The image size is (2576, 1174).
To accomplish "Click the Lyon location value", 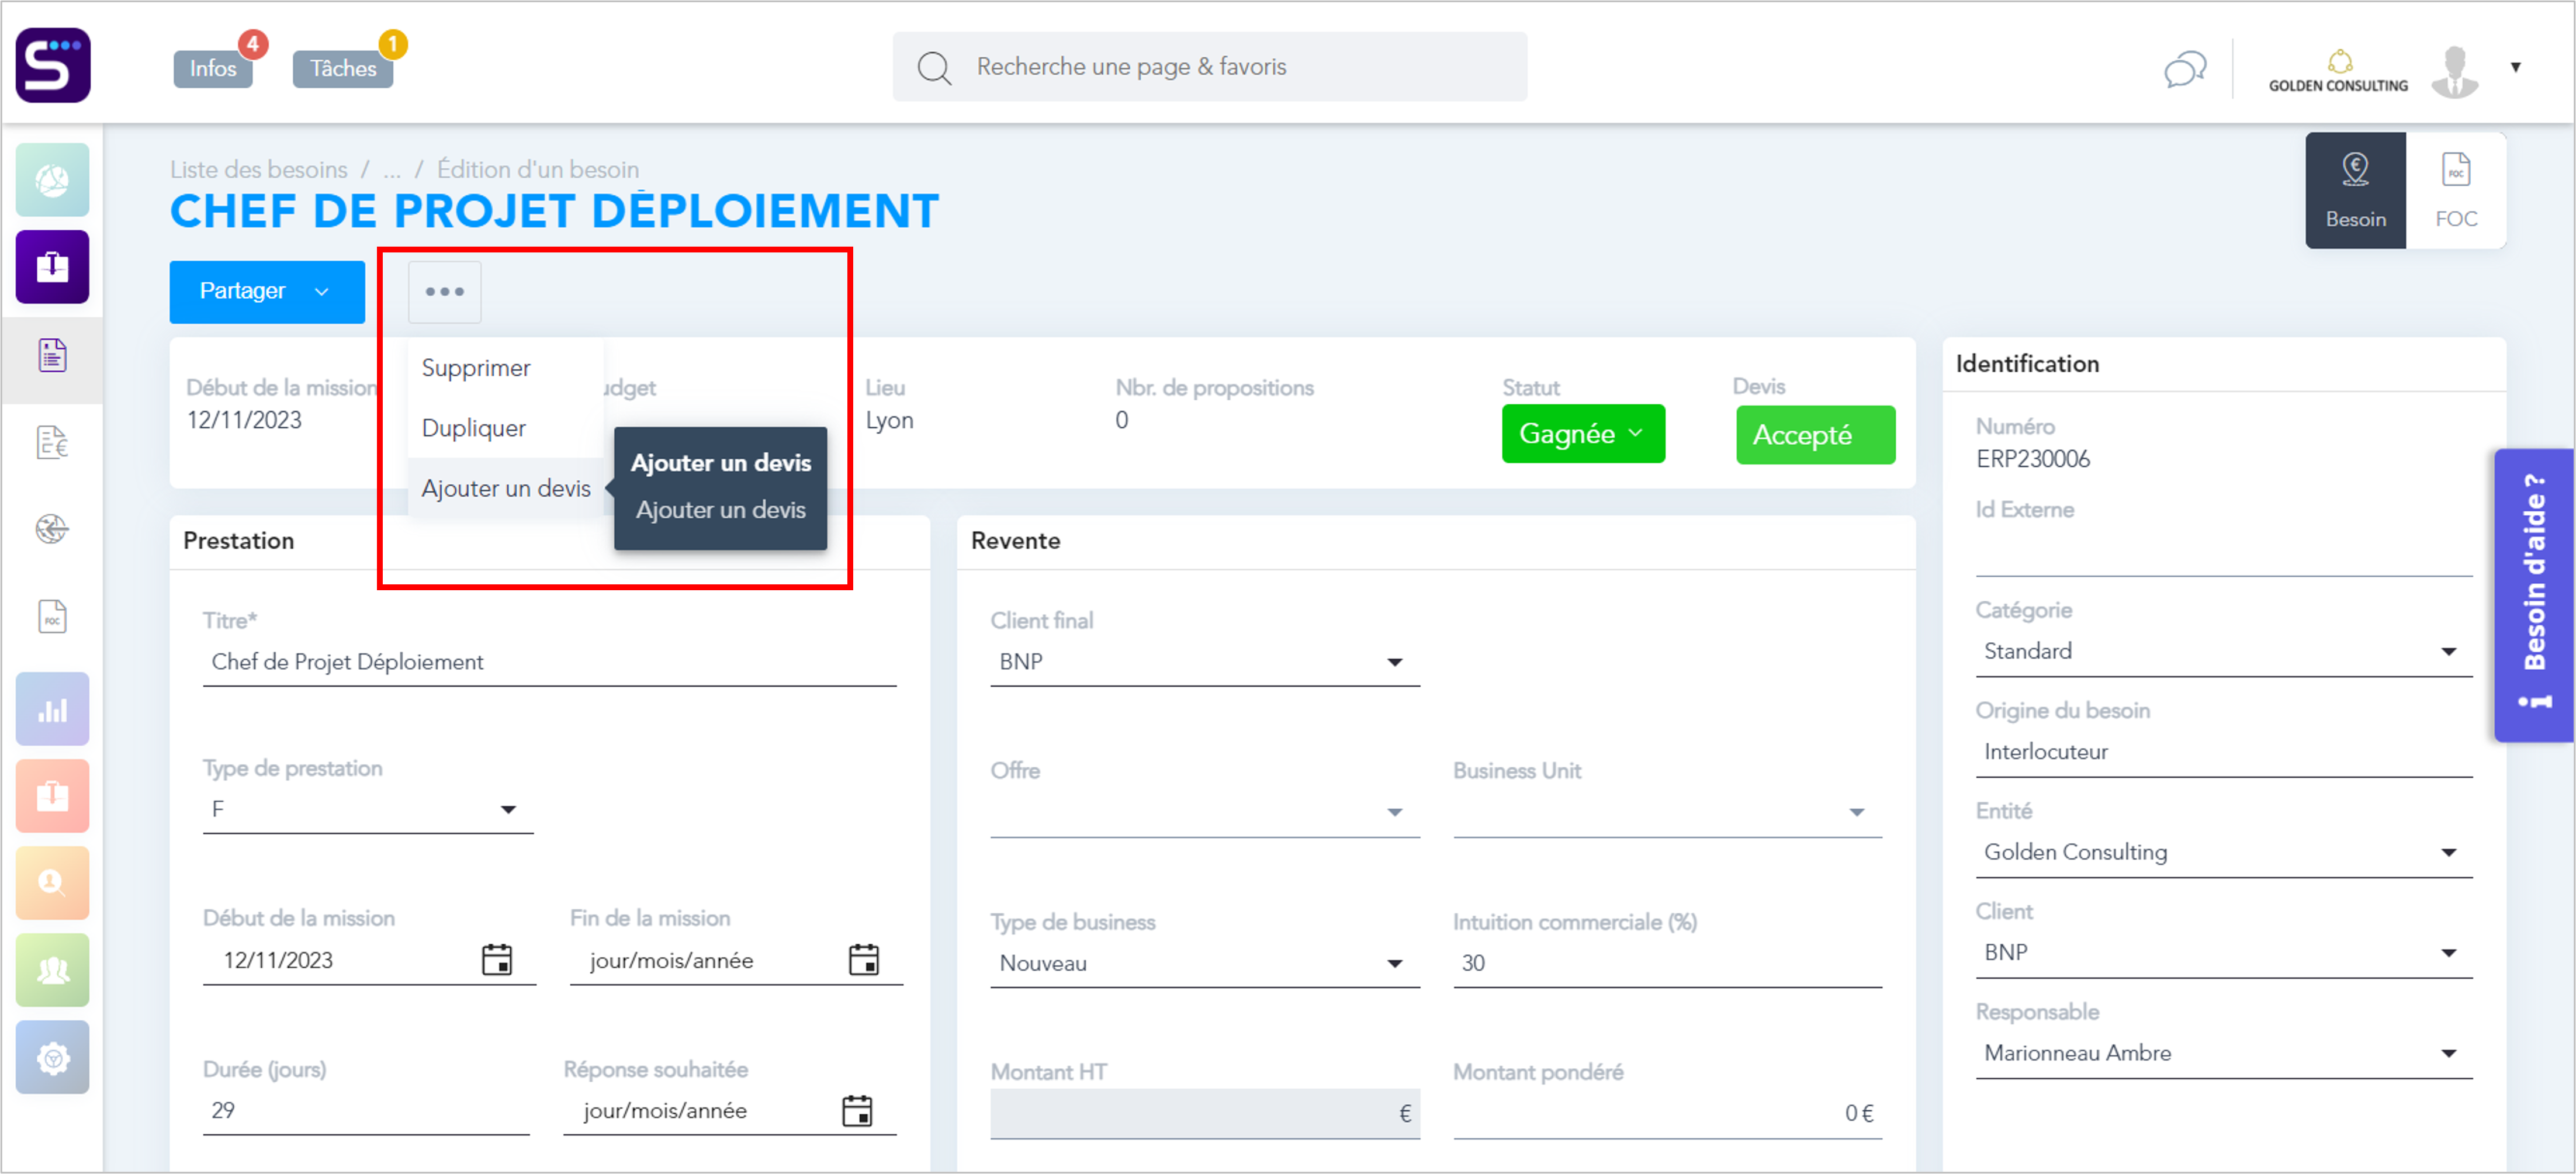I will tap(889, 420).
